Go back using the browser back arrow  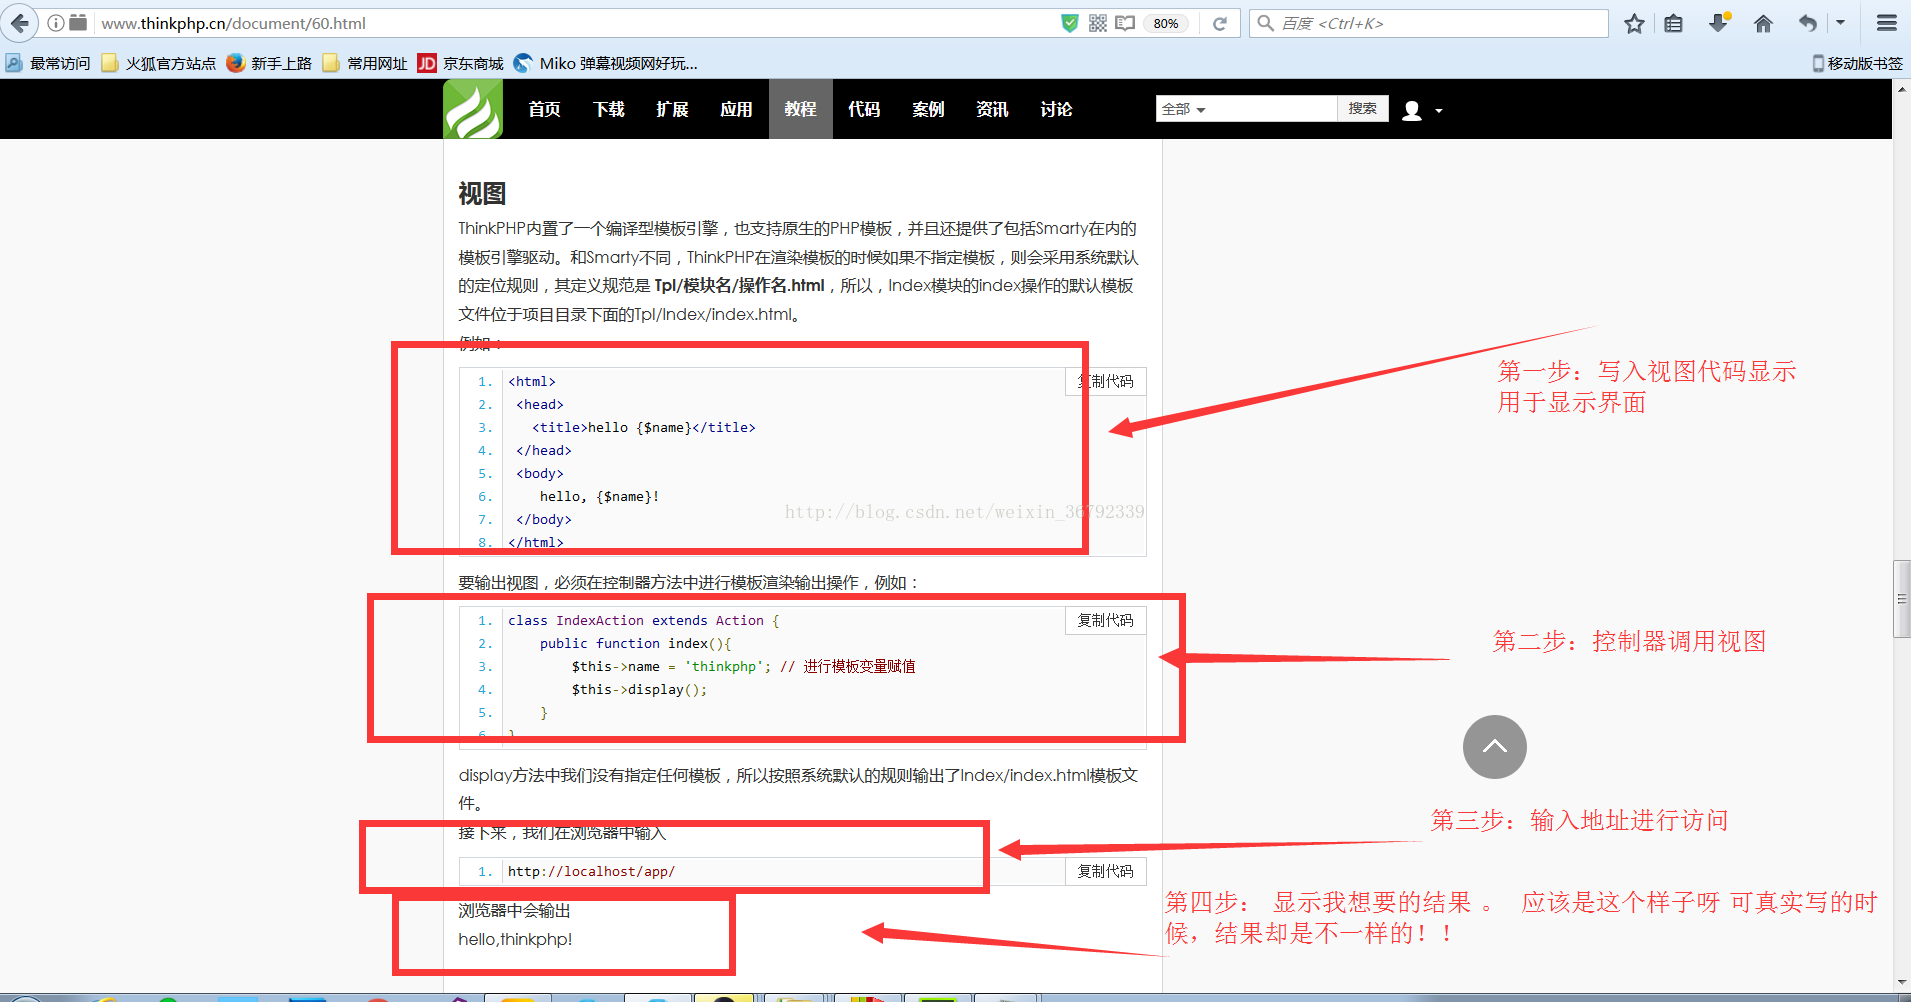tap(19, 23)
